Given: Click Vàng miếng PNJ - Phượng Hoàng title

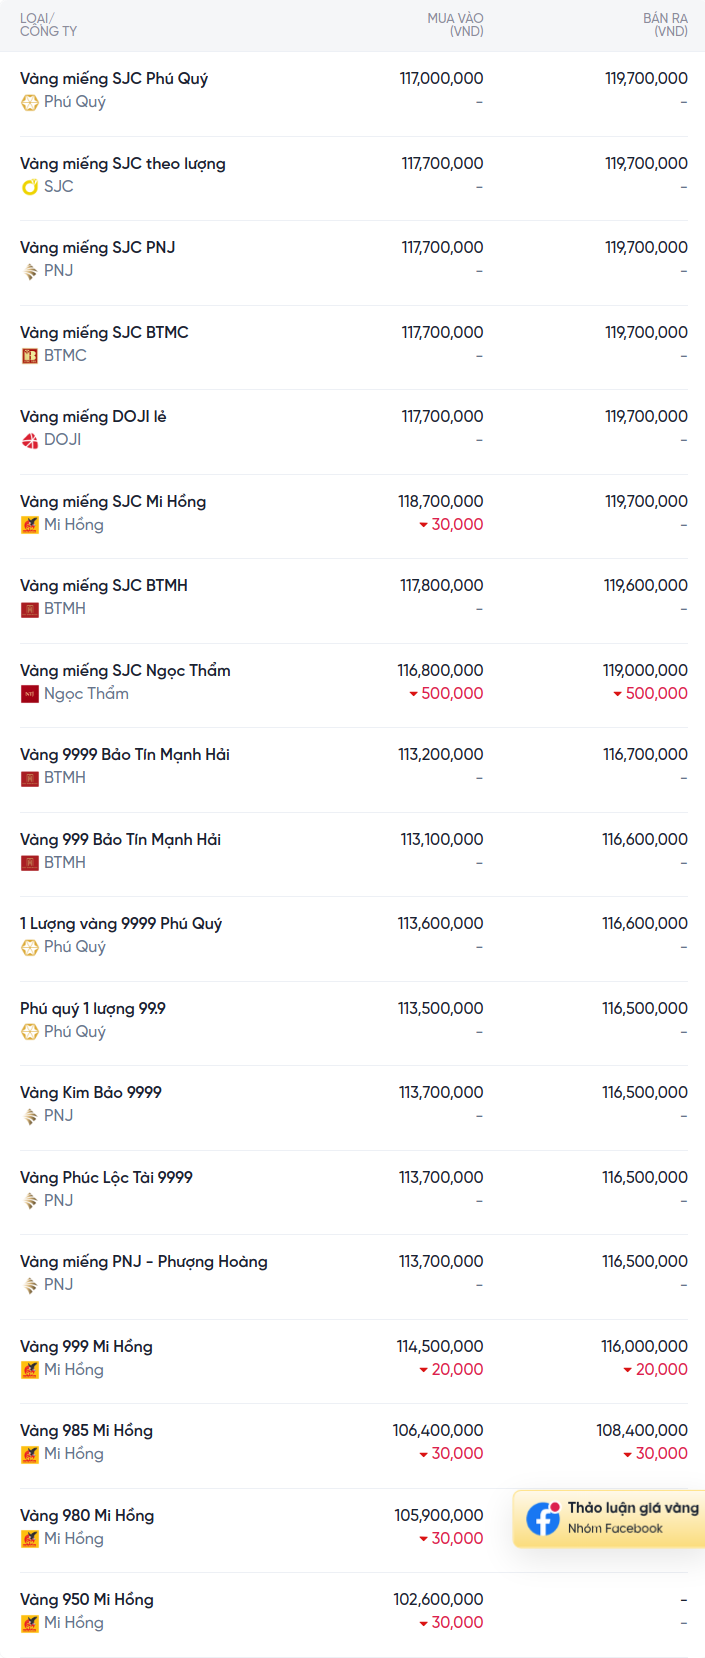Looking at the screenshot, I should [x=144, y=1262].
